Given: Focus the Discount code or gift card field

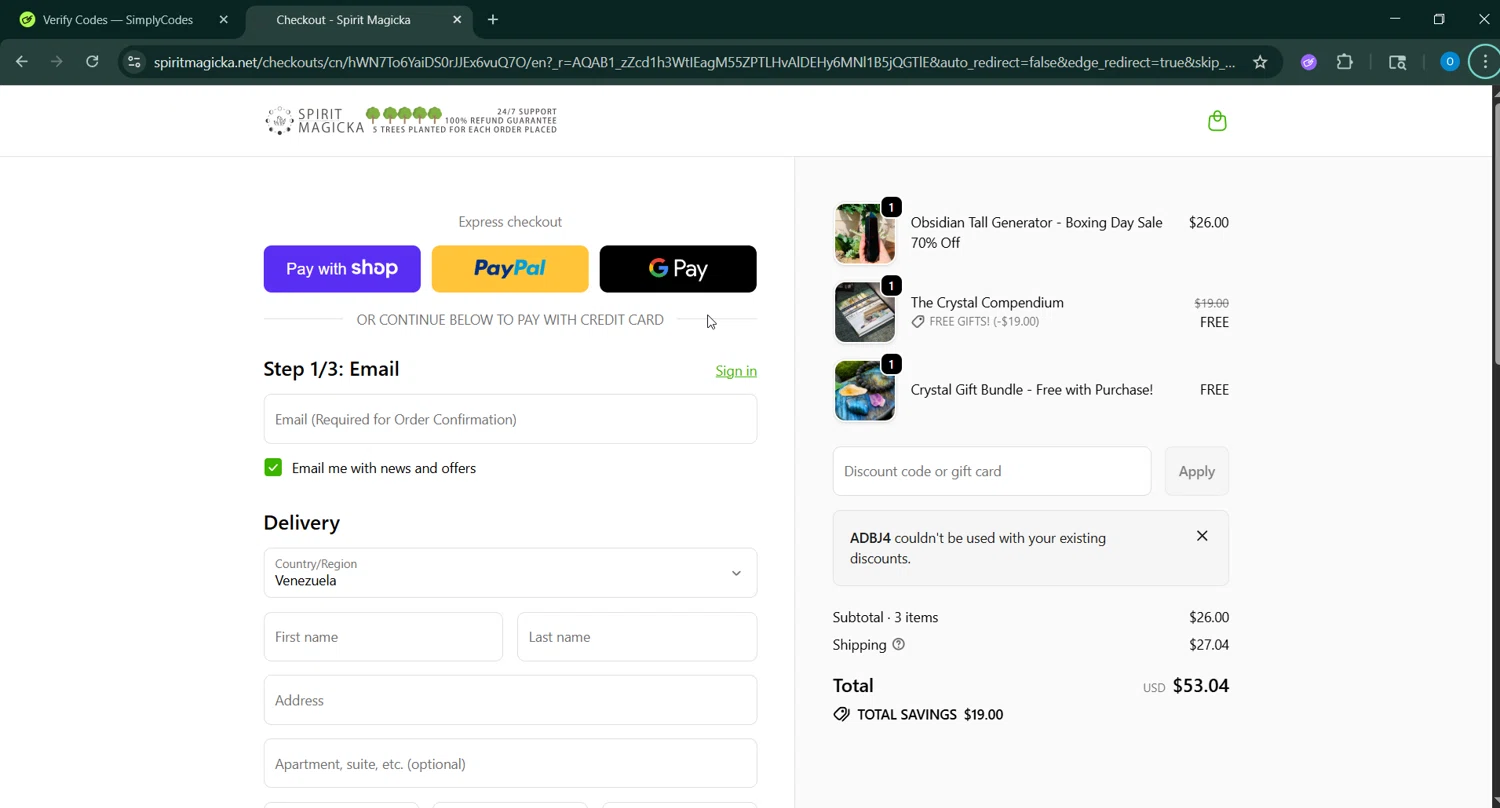Looking at the screenshot, I should 992,471.
